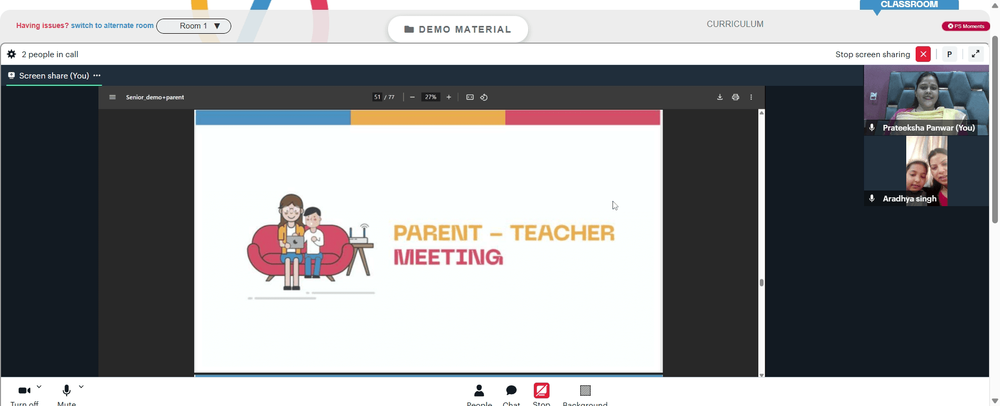Click Aradhya singh microphone icon
The width and height of the screenshot is (1000, 406).
872,199
